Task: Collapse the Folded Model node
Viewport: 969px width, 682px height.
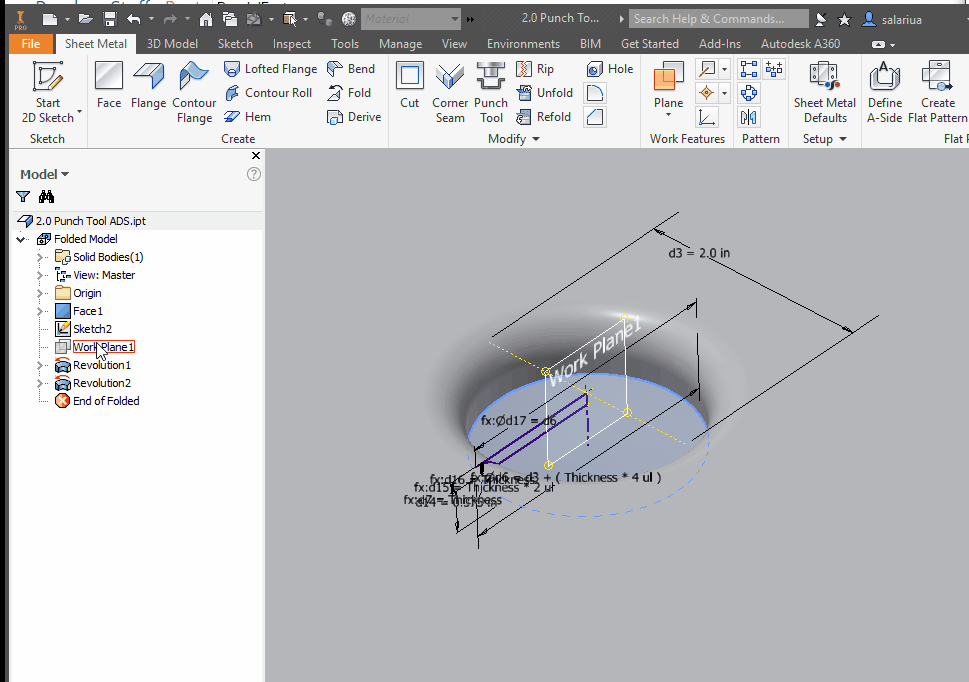Action: pyautogui.click(x=22, y=239)
